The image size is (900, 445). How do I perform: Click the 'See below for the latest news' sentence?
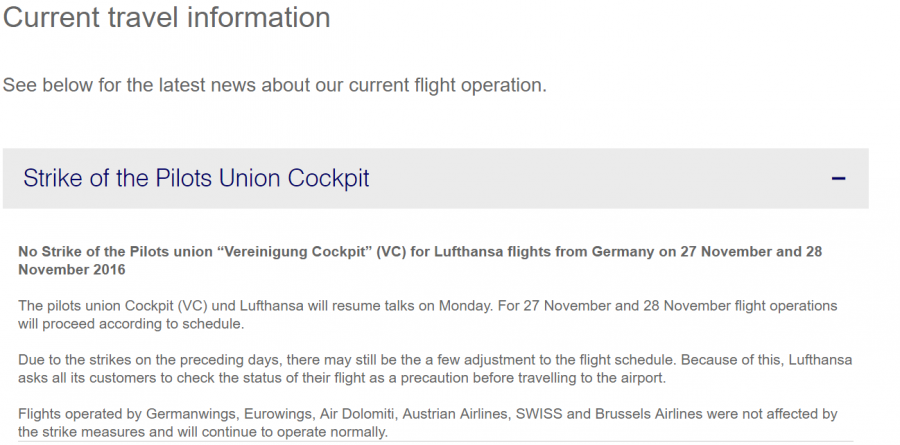[274, 85]
